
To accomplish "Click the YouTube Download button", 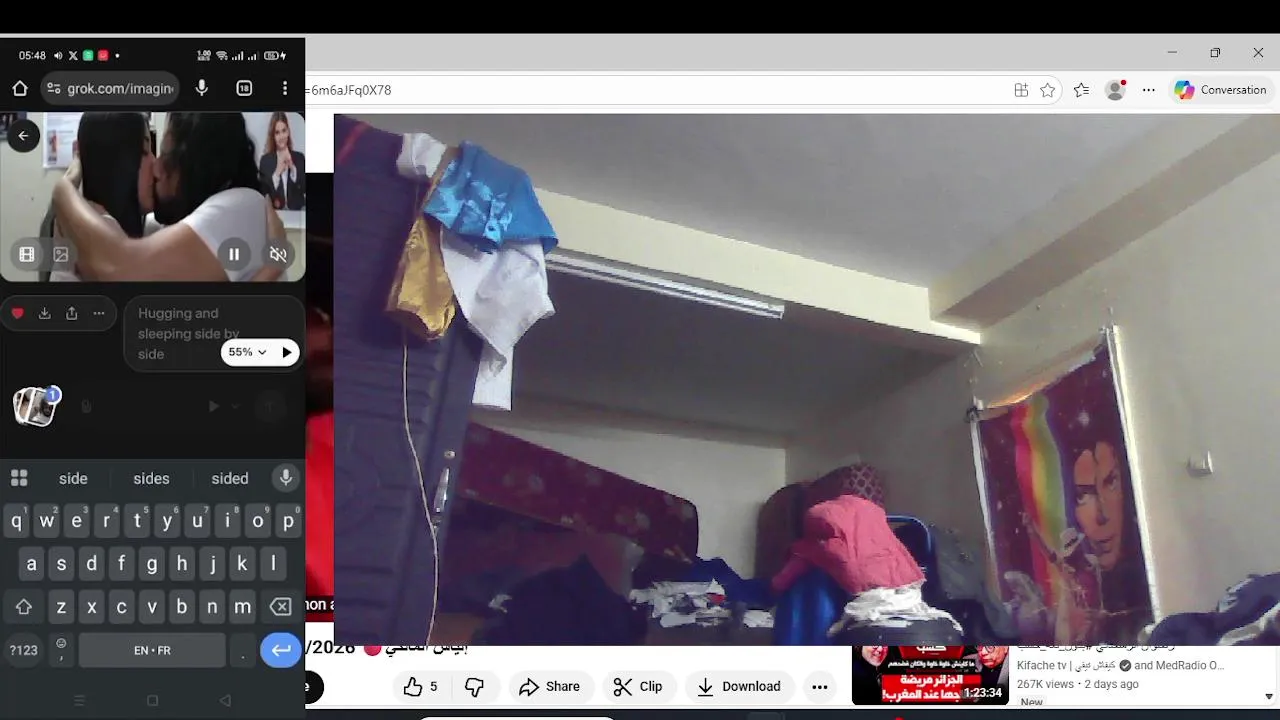I will (738, 686).
